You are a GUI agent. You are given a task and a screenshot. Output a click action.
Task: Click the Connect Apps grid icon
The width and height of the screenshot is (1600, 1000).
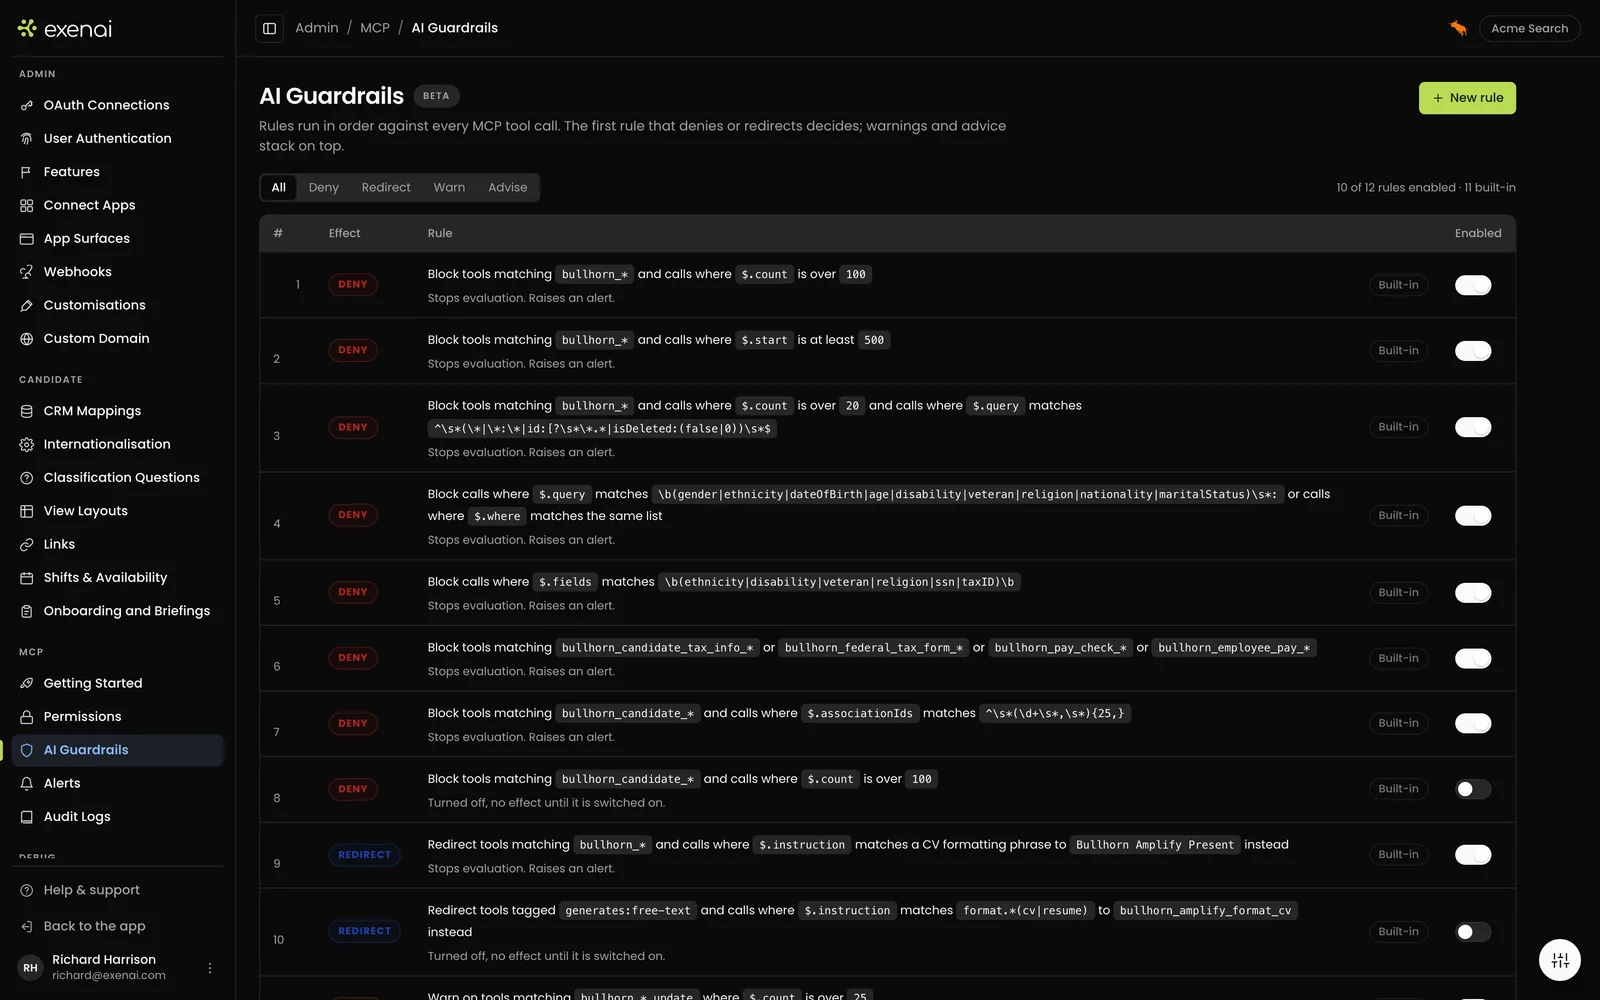(x=27, y=205)
